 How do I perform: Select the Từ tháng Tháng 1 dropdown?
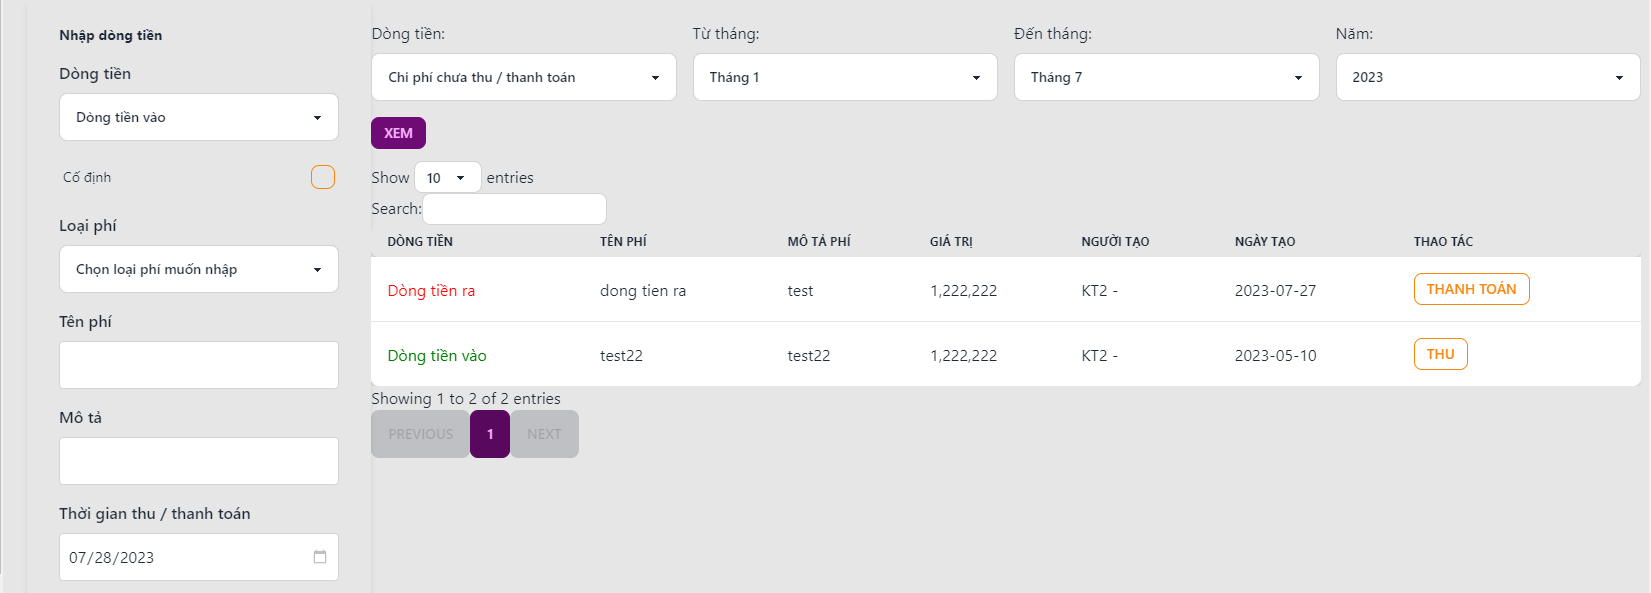click(844, 77)
